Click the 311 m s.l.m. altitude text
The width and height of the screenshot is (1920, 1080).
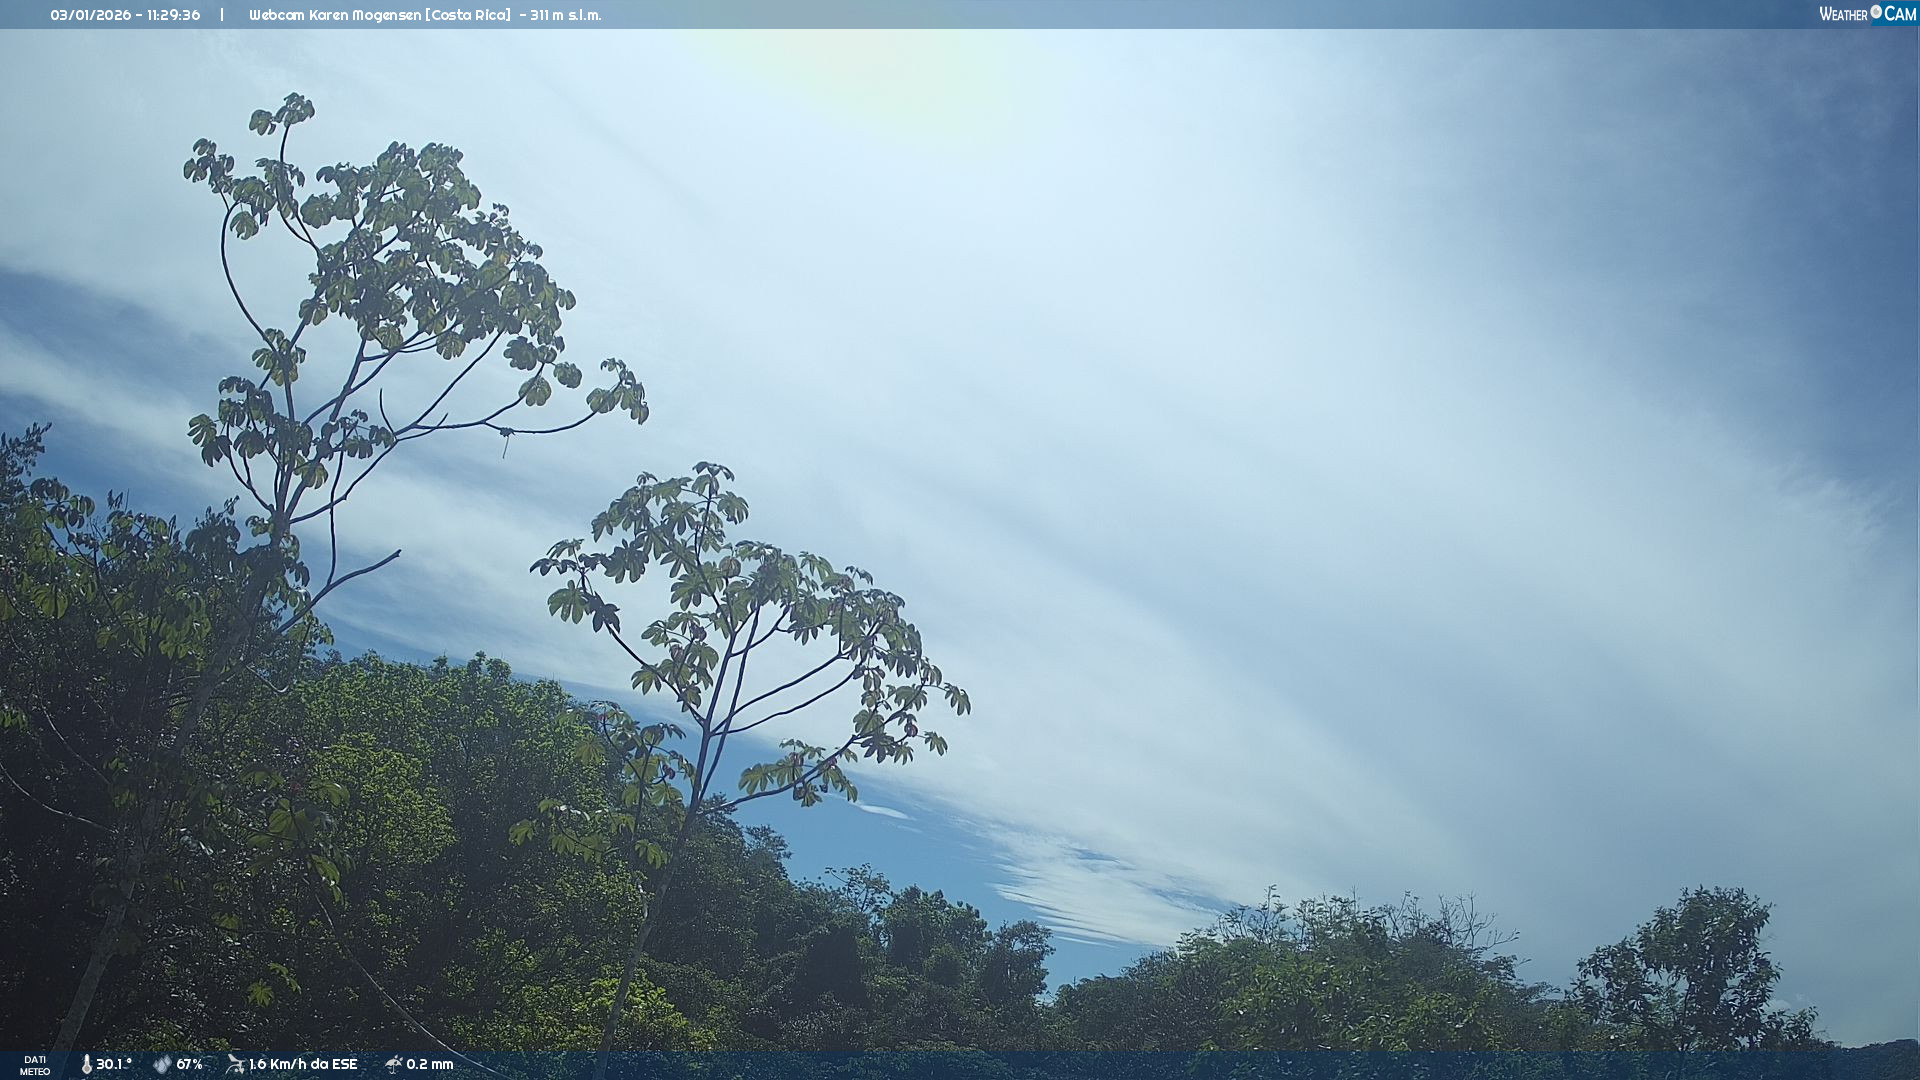coord(566,15)
